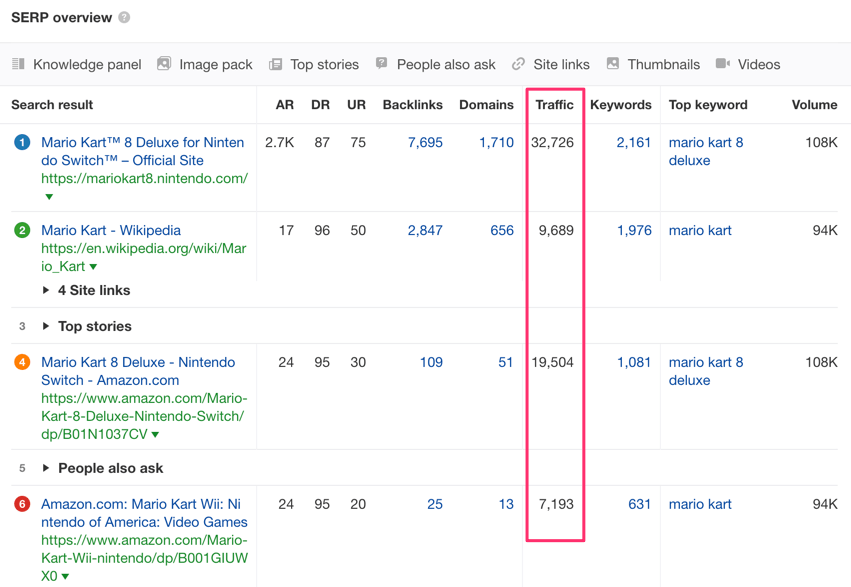The height and width of the screenshot is (587, 851).
Task: Open the Mario Kart - Wikipedia result
Action: (111, 231)
